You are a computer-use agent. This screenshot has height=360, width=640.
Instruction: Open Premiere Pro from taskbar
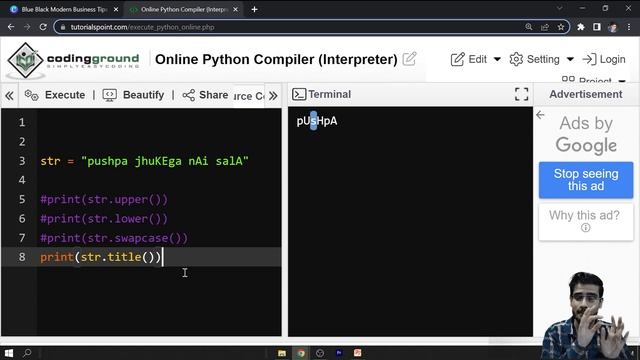click(x=339, y=353)
